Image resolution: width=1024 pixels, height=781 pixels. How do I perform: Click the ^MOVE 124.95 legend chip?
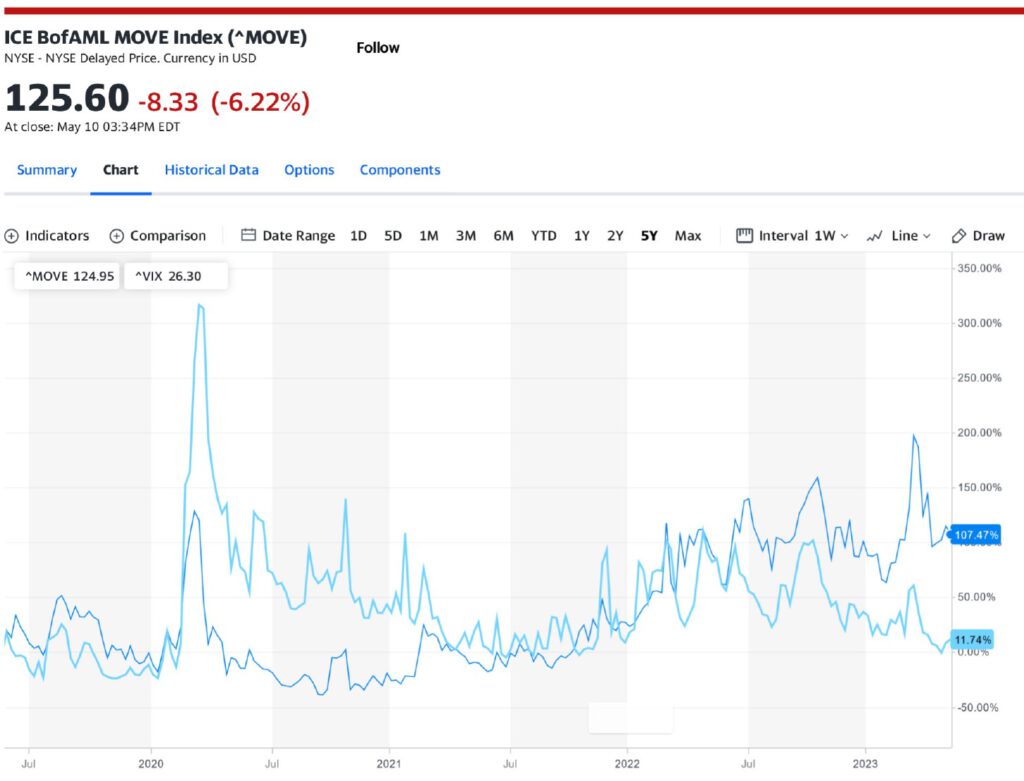point(67,276)
